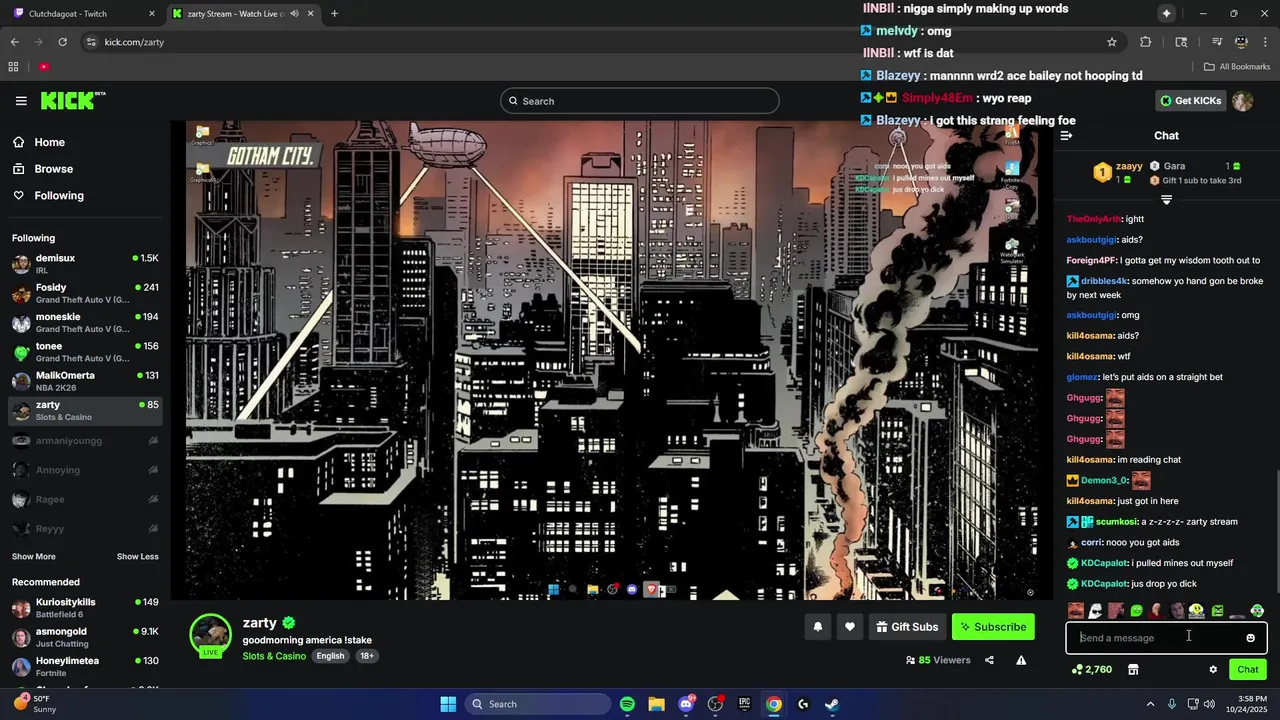Click the report warning triangle icon

point(1021,660)
